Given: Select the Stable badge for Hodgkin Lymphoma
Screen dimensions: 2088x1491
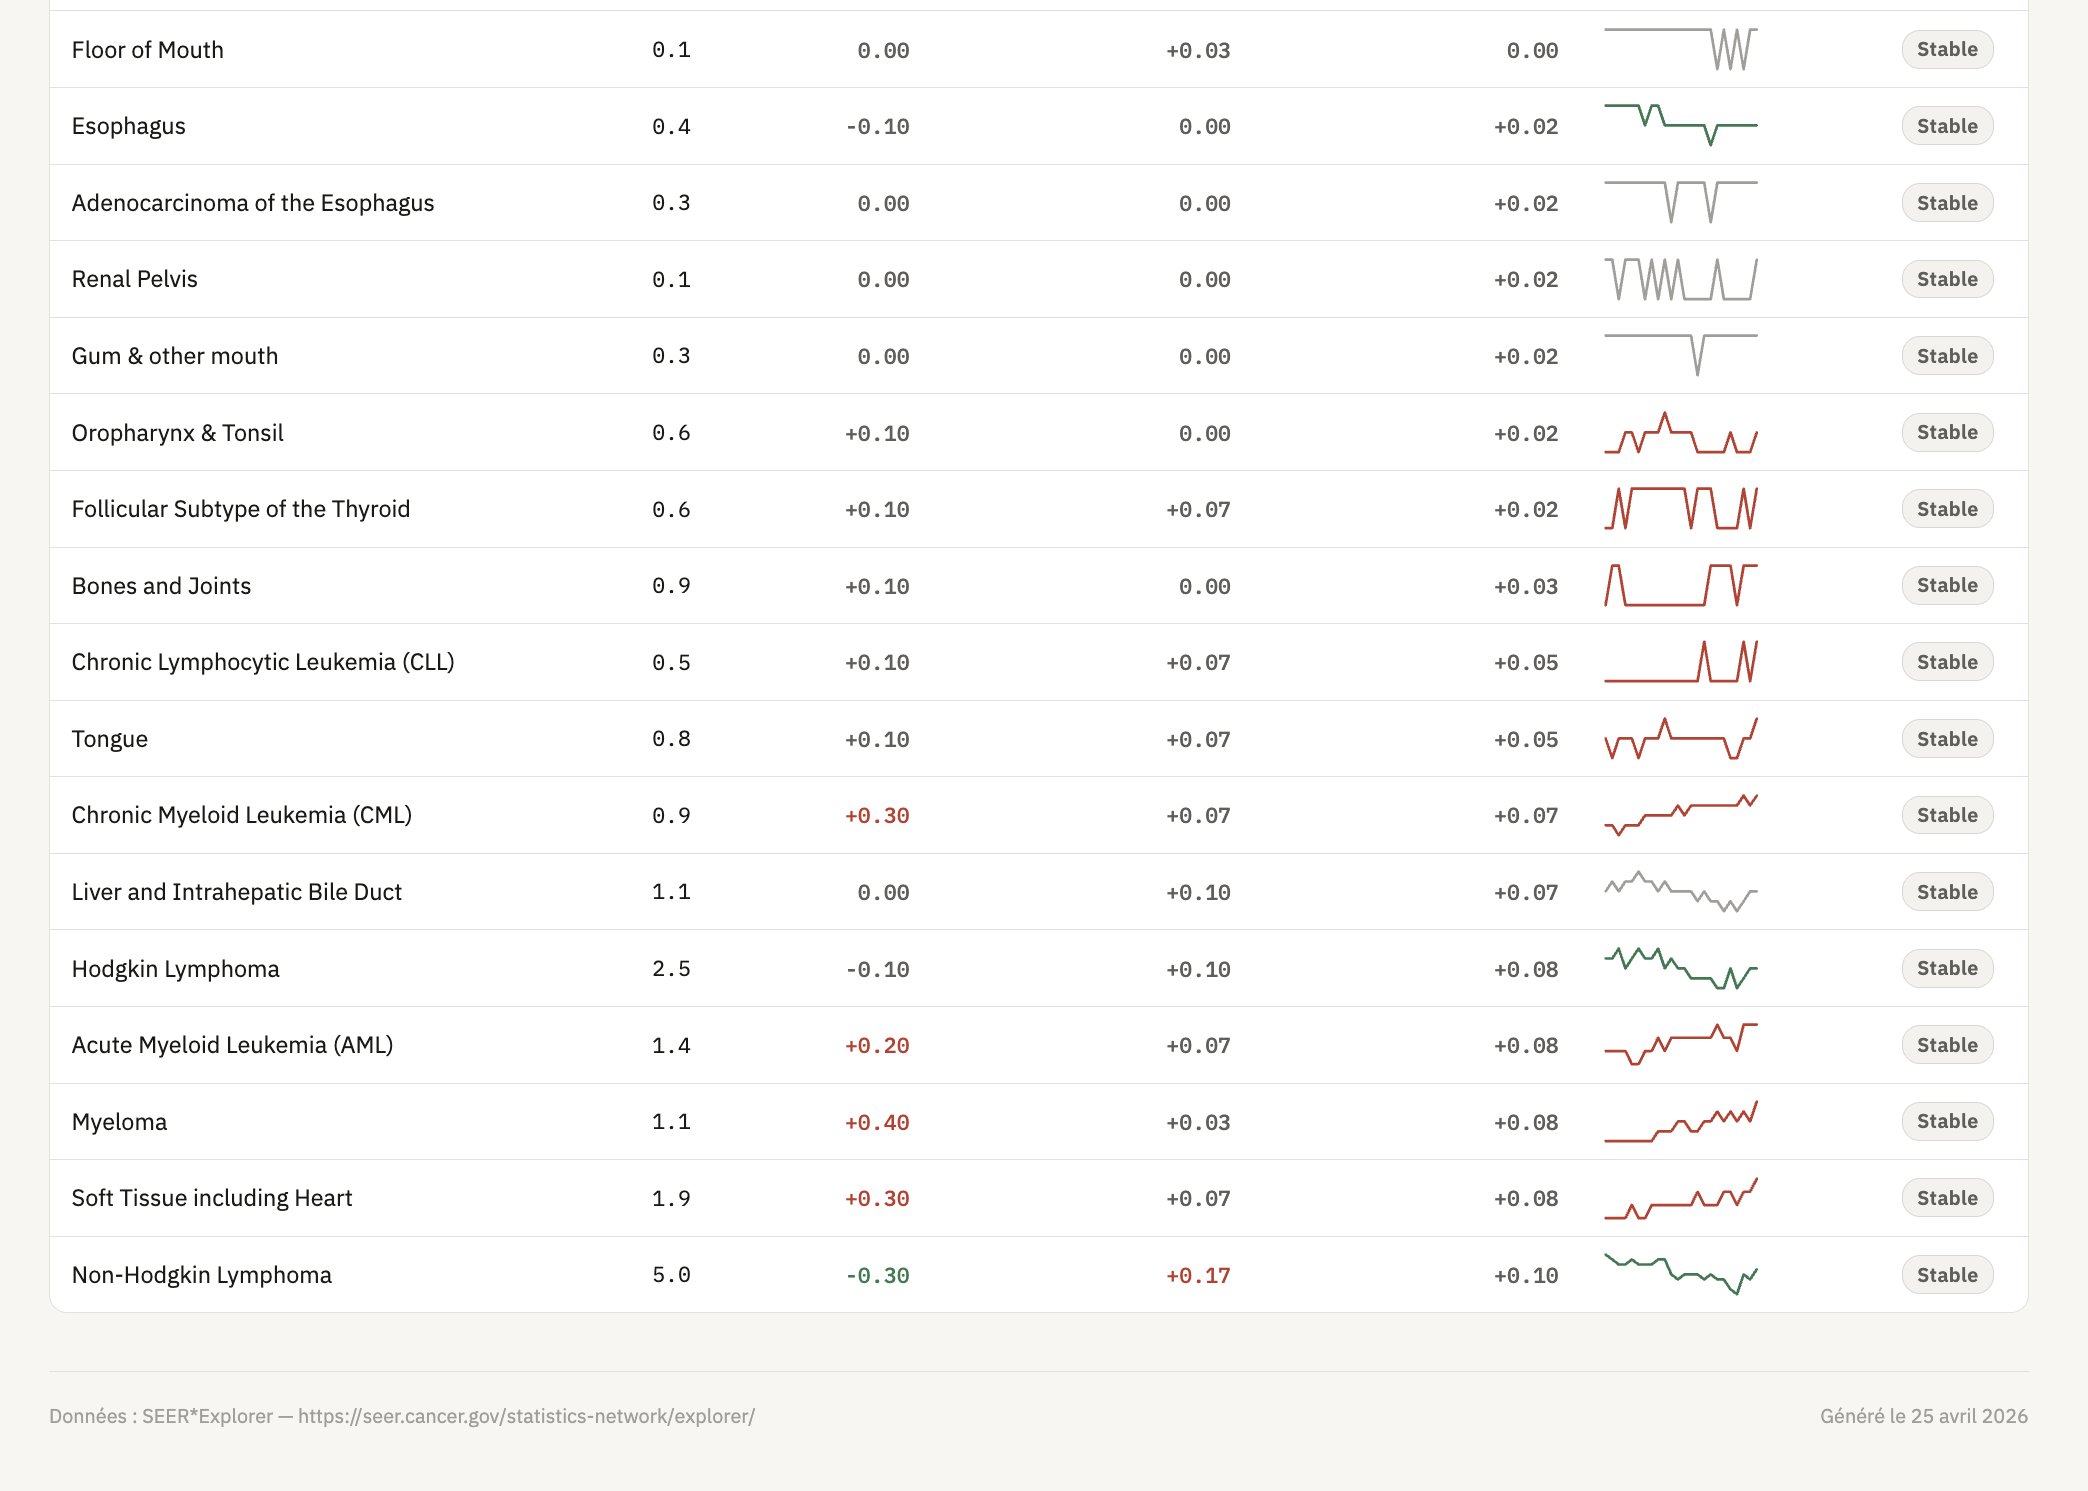Looking at the screenshot, I should 1947,968.
